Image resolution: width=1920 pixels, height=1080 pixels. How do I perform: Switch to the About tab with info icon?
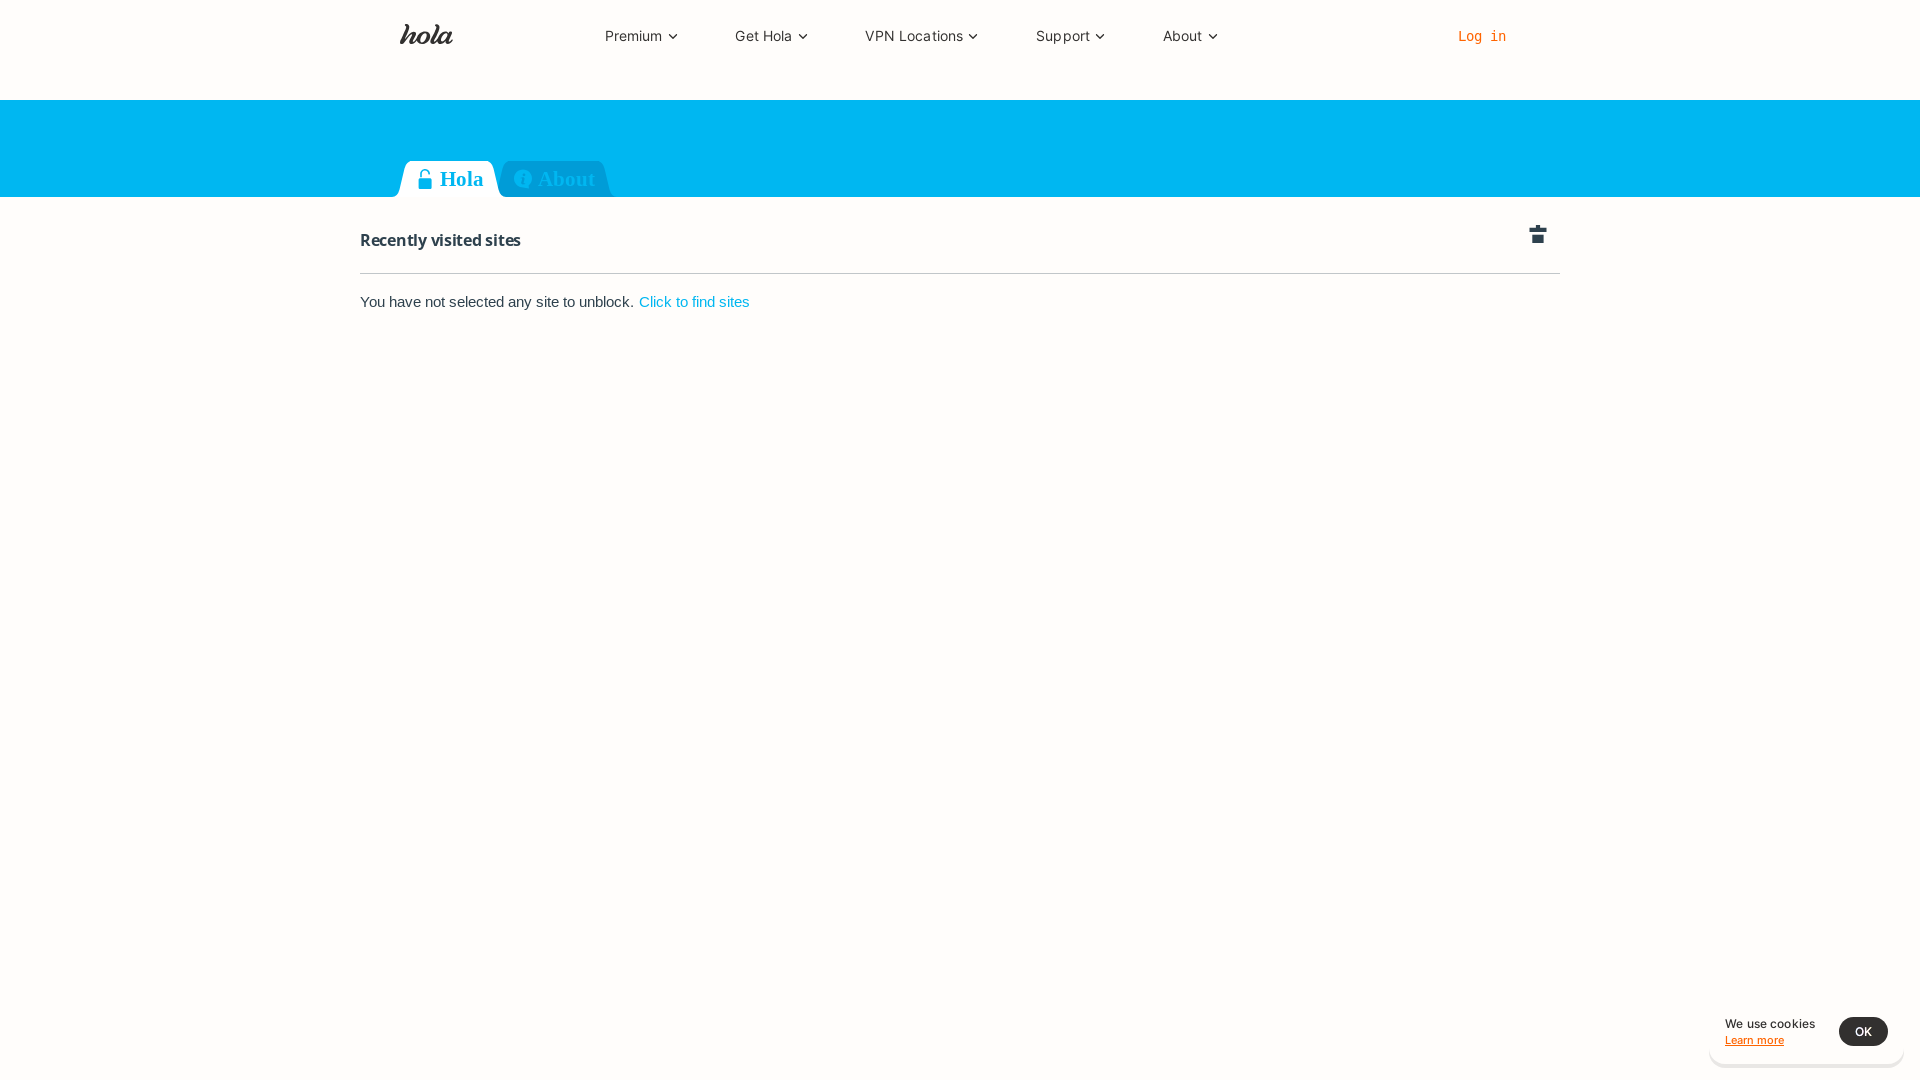tap(555, 179)
